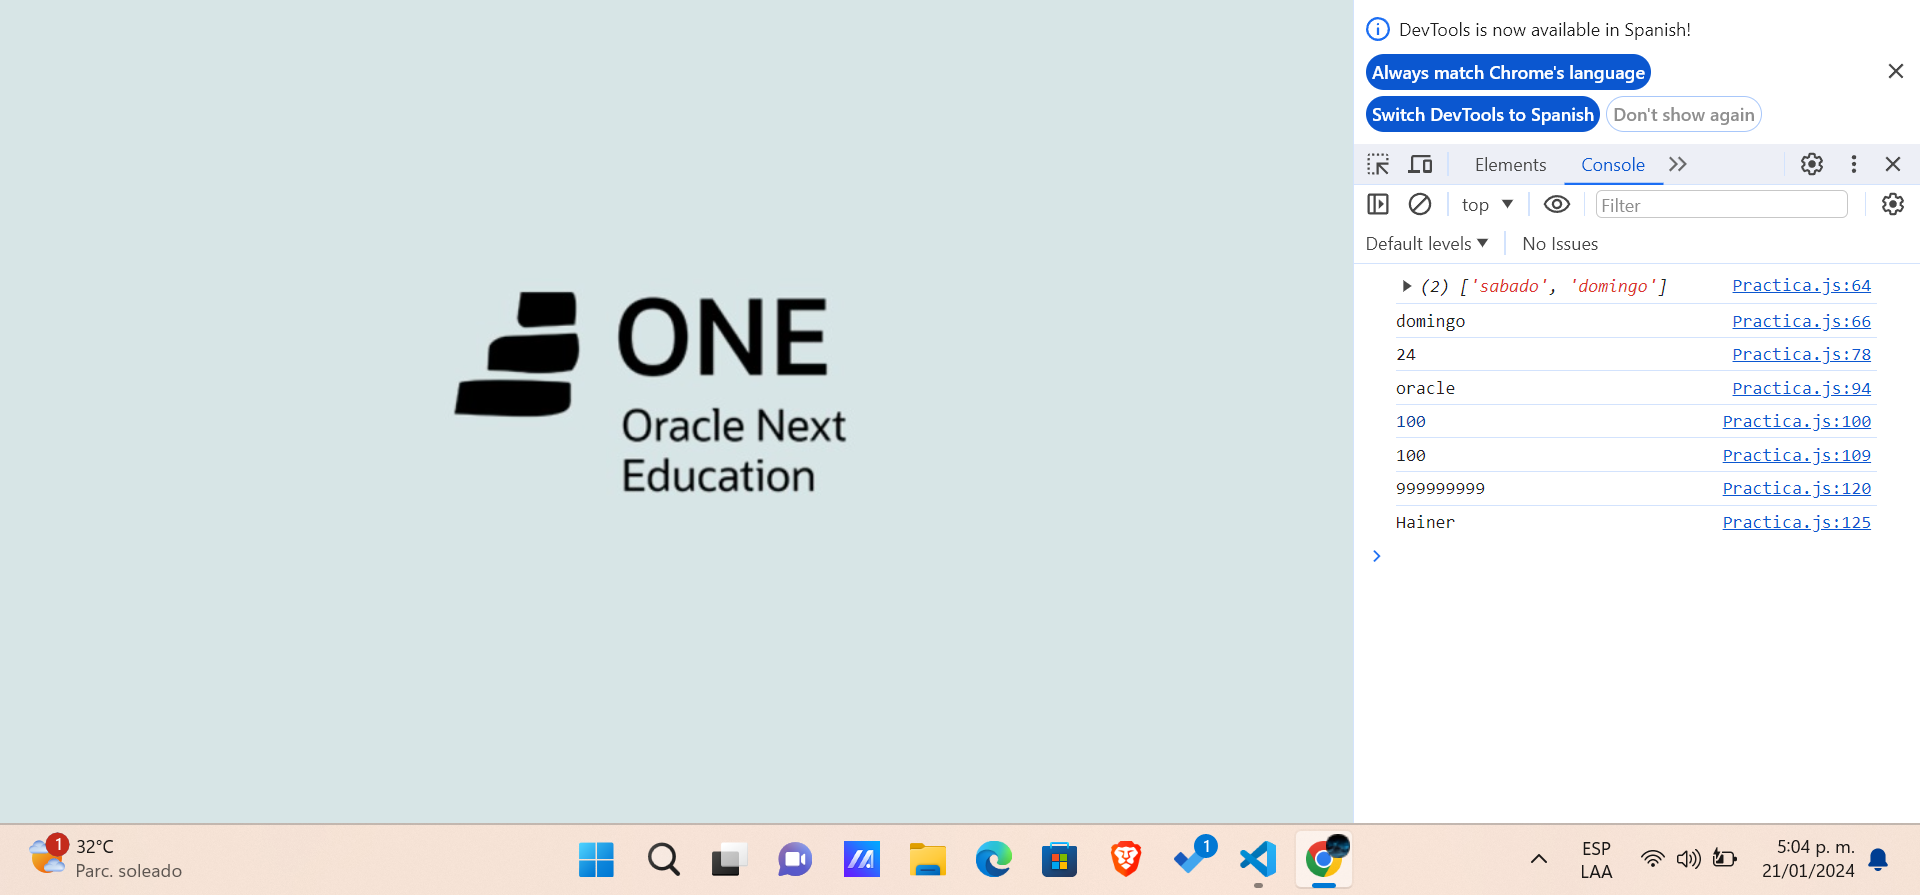
Task: Show the console sidebar
Action: click(1378, 204)
